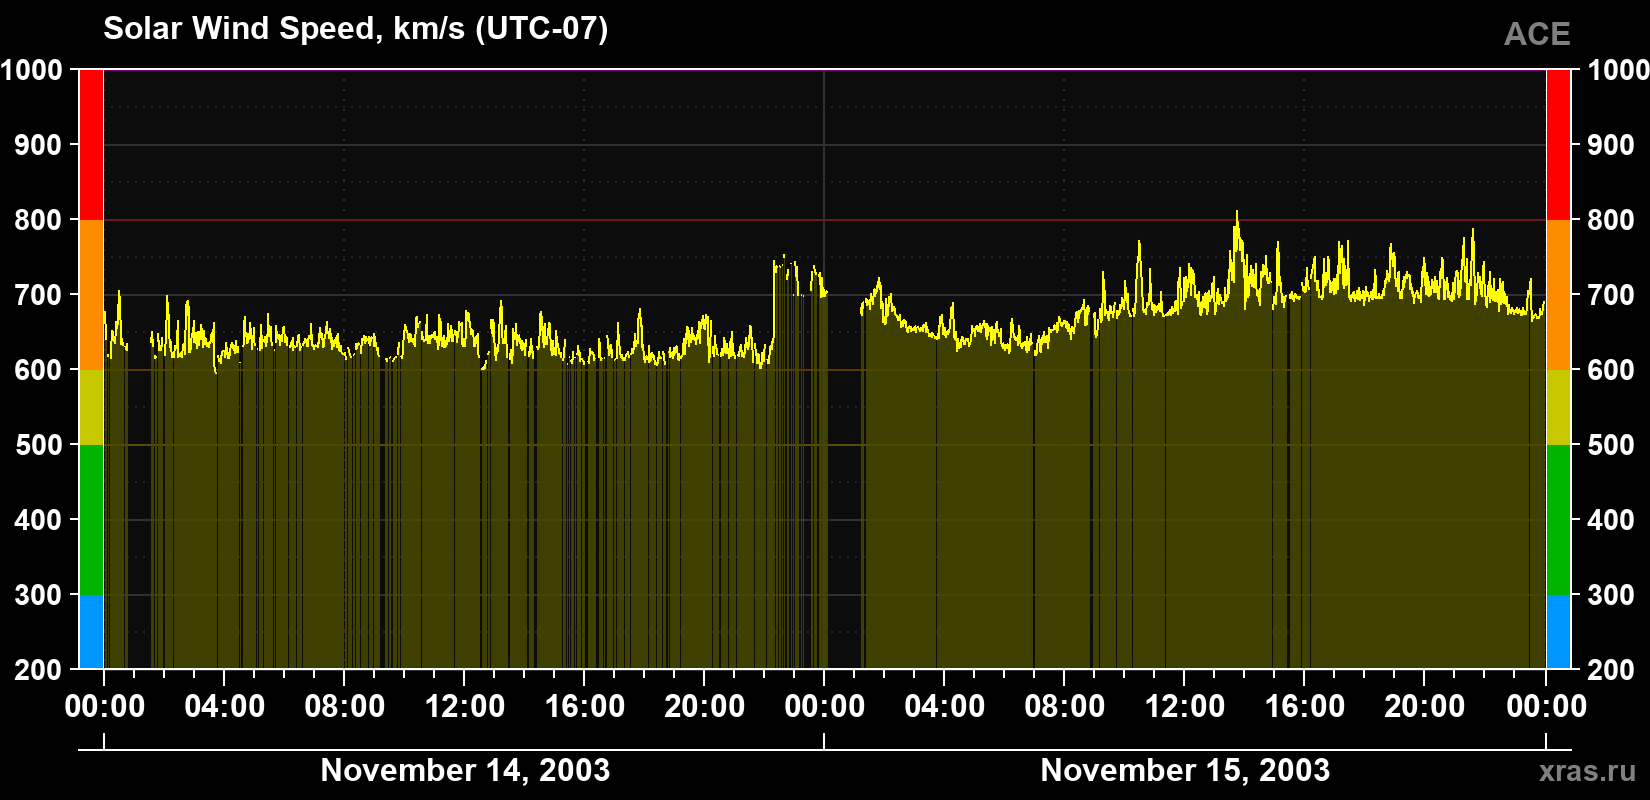Click the 12:00 time label for November 15

point(1185,707)
